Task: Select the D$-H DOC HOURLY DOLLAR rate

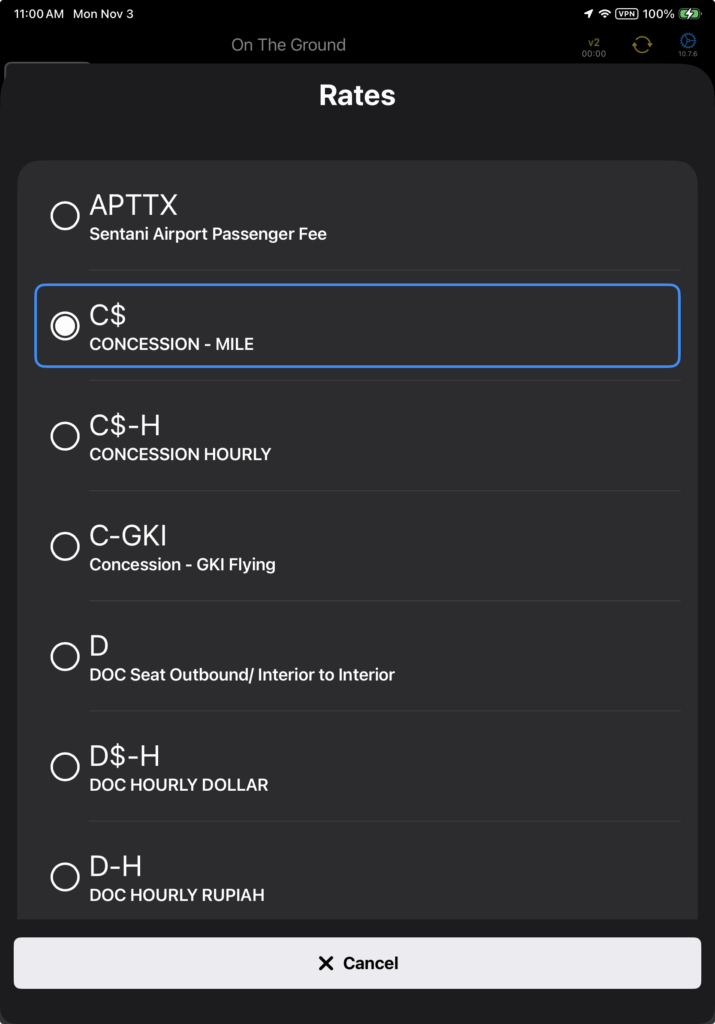Action: pyautogui.click(x=65, y=767)
